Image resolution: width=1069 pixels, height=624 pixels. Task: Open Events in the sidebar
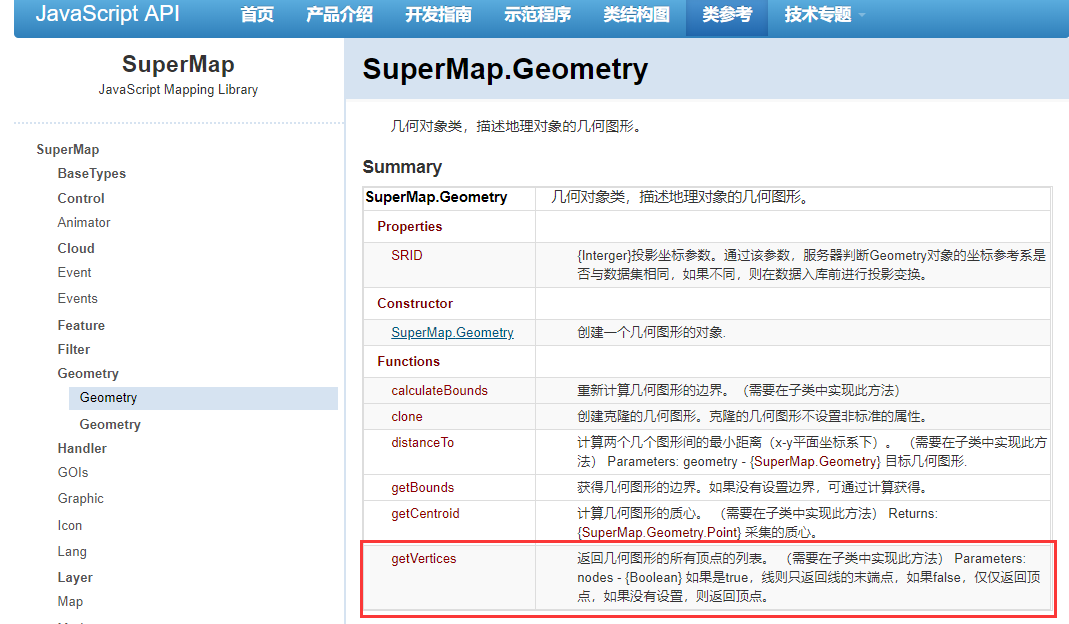(77, 299)
